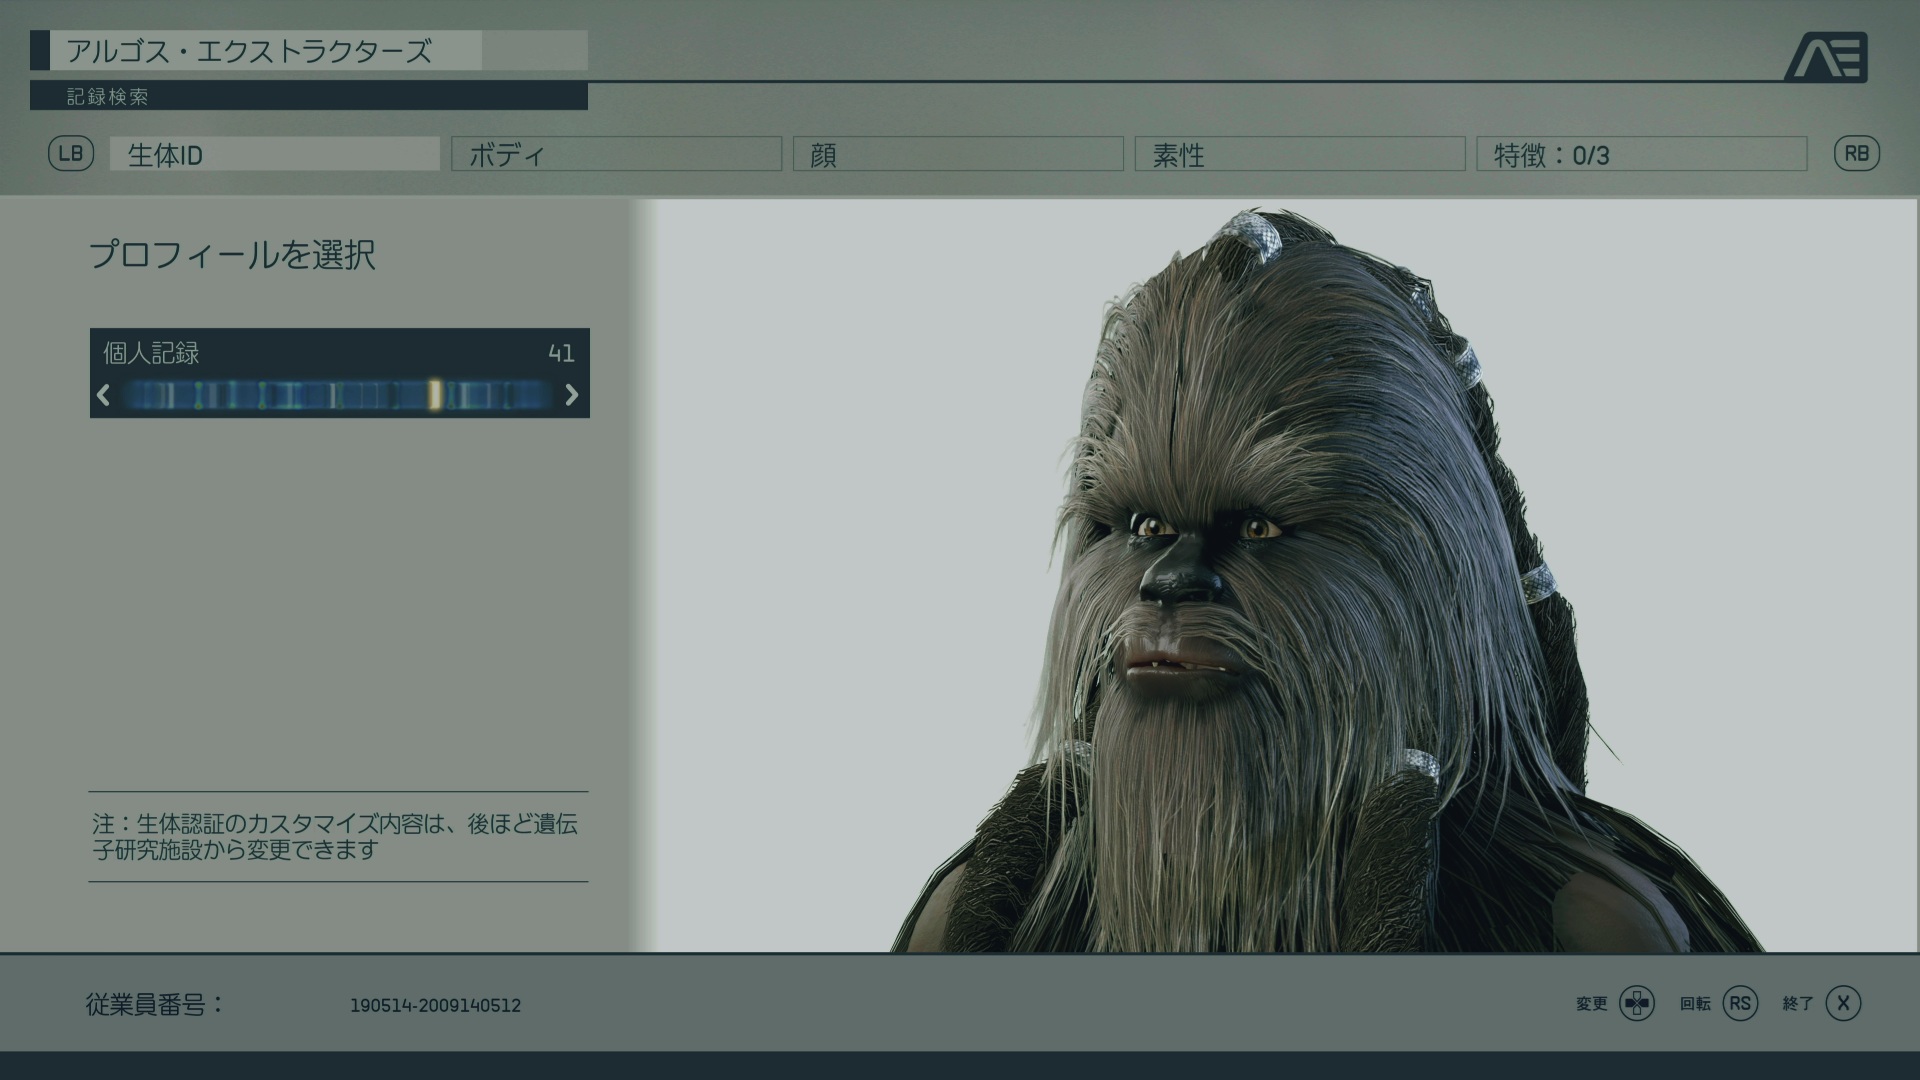Click the 変更 control label
This screenshot has height=1080, width=1920.
1591,1003
